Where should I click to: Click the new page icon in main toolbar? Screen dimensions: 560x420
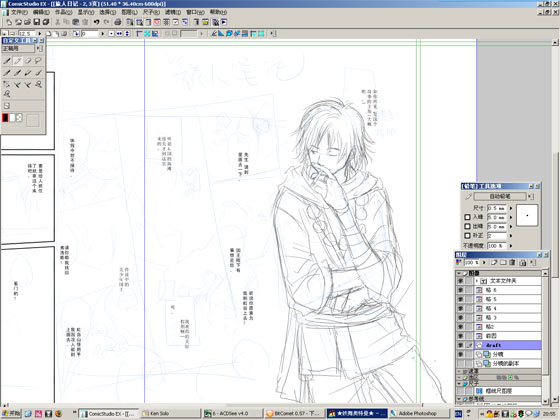point(9,22)
